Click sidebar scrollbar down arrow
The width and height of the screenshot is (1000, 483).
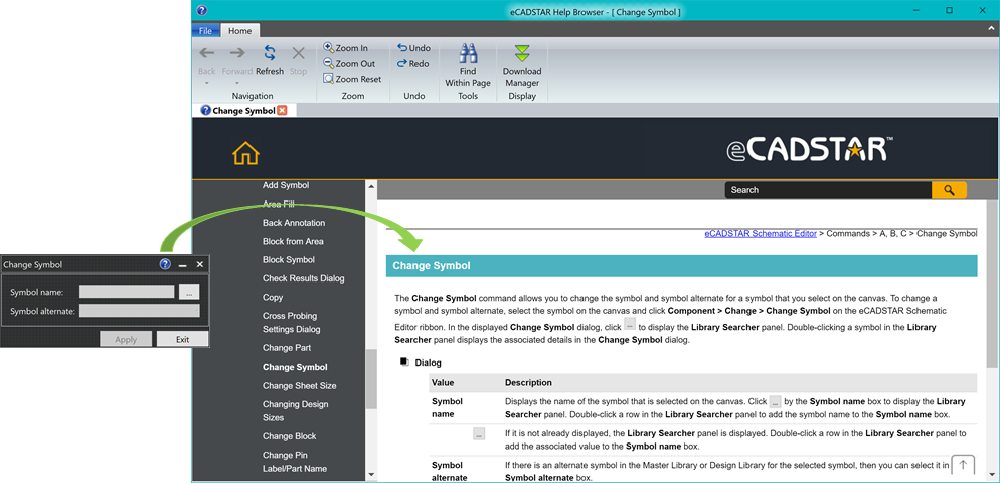(x=371, y=474)
